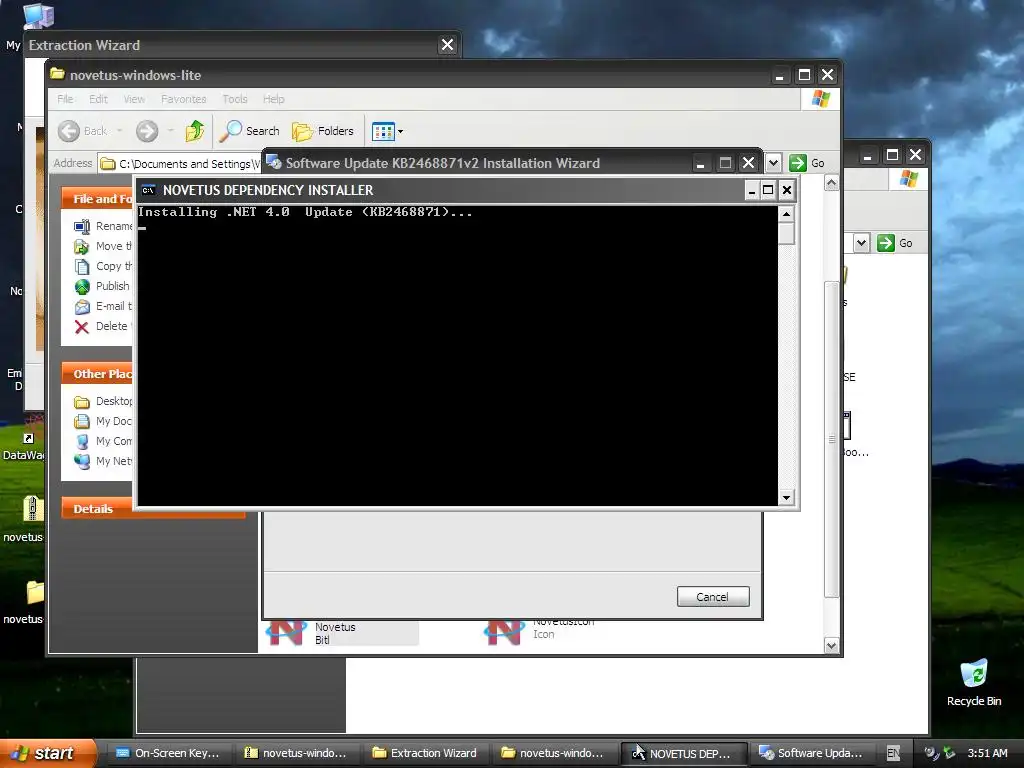Collapse the File and Folder Tasks header

(97, 199)
